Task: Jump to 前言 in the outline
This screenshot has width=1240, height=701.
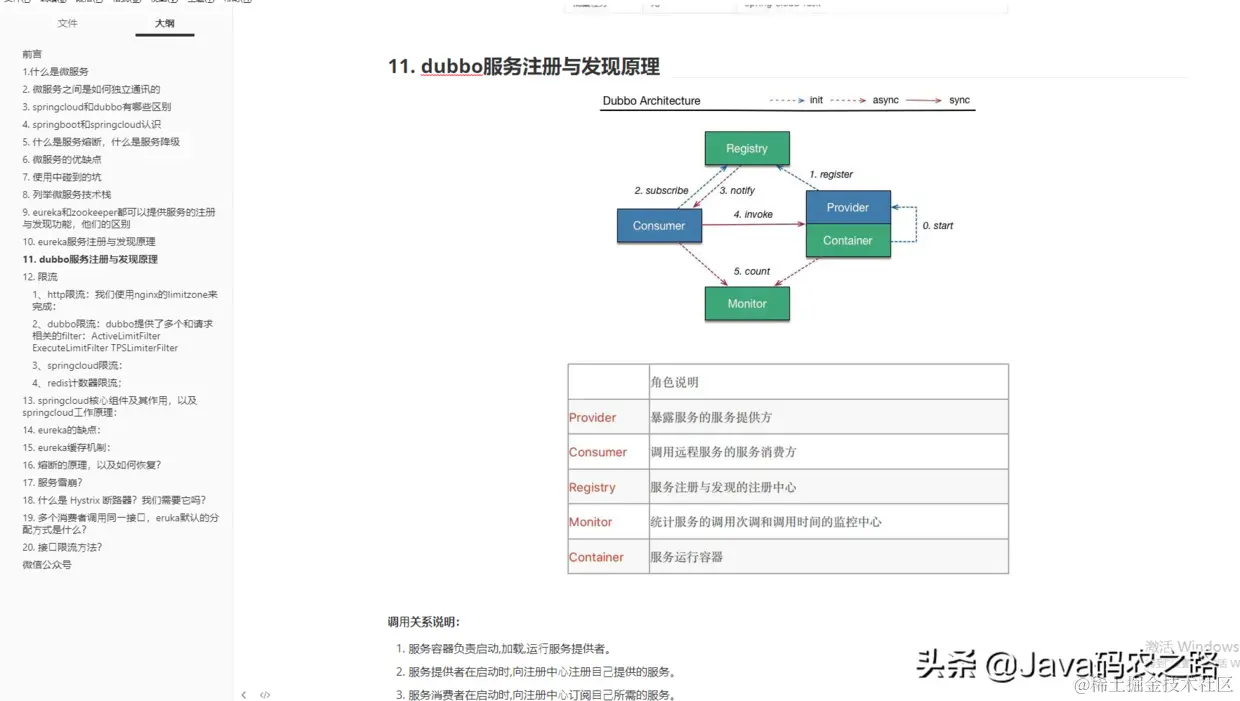Action: pos(32,54)
